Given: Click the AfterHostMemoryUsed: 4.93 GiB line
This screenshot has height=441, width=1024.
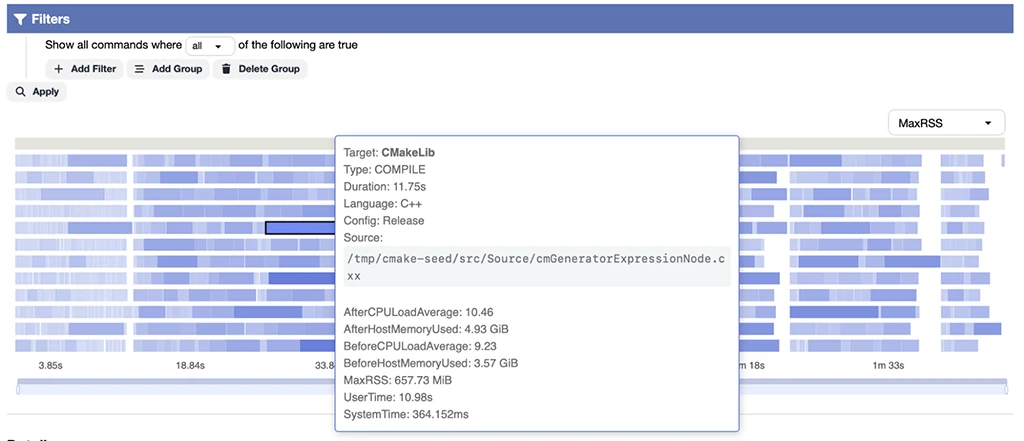Looking at the screenshot, I should click(426, 329).
